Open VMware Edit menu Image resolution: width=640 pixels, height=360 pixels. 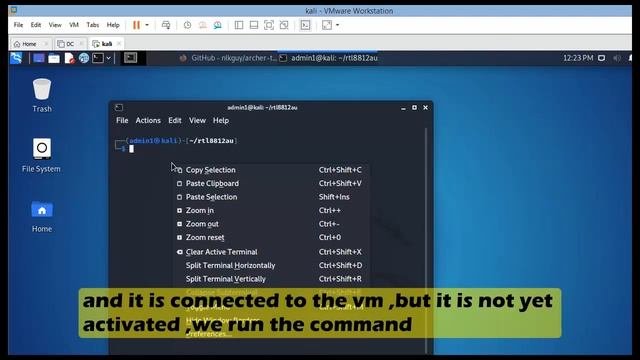tap(36, 25)
